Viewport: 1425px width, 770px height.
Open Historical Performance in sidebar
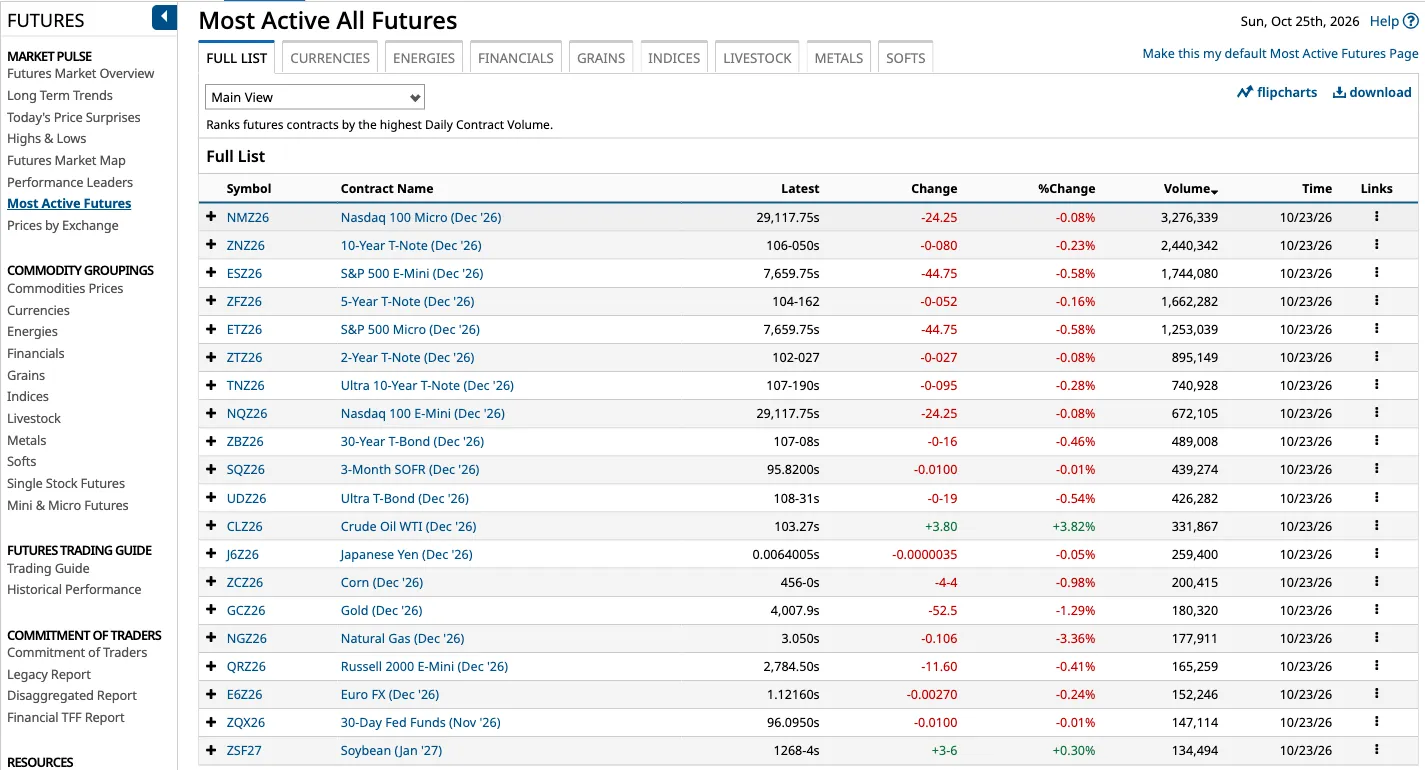(74, 589)
